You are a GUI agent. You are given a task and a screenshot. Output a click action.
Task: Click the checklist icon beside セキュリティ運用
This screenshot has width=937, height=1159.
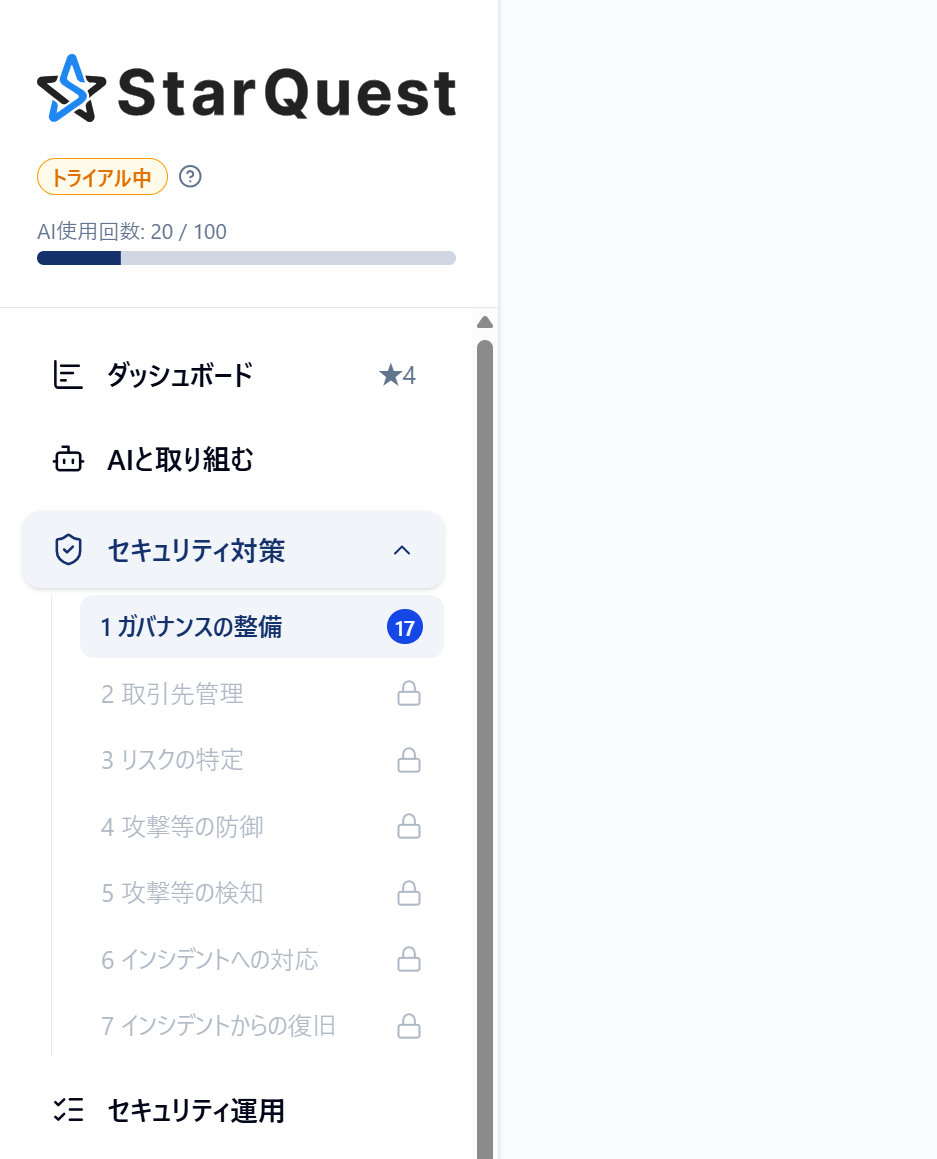[x=68, y=1110]
